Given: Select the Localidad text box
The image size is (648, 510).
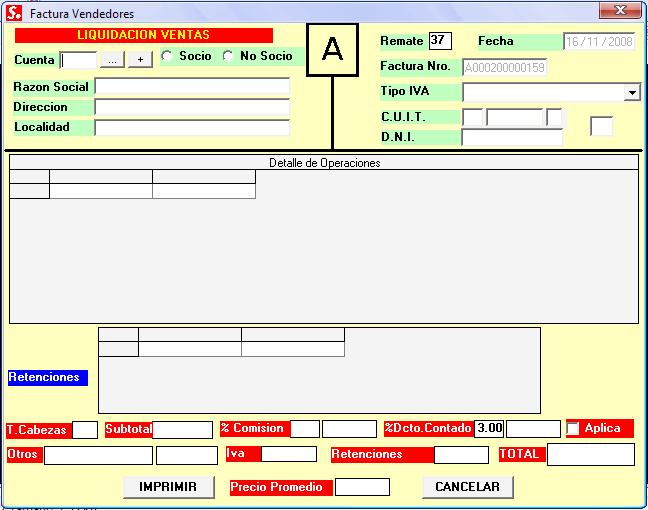Looking at the screenshot, I should [x=191, y=127].
